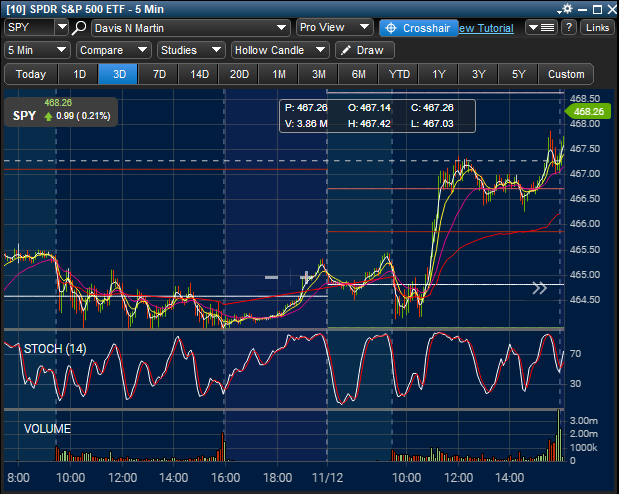The image size is (619, 494).
Task: Select the Today range tab
Action: click(x=31, y=74)
